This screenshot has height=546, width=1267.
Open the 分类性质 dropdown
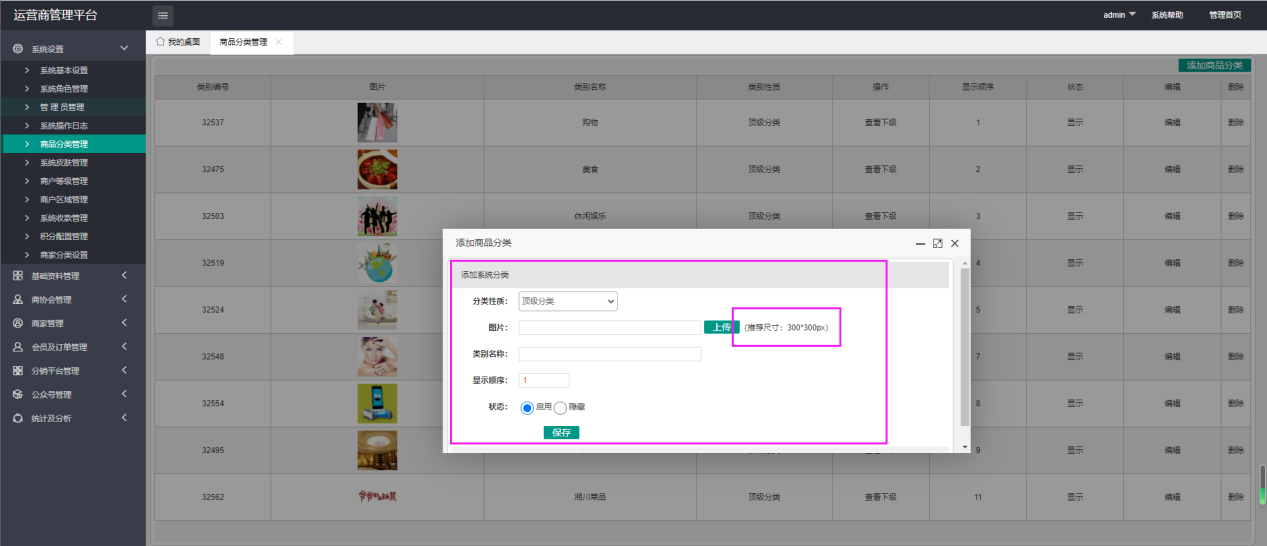[x=567, y=301]
